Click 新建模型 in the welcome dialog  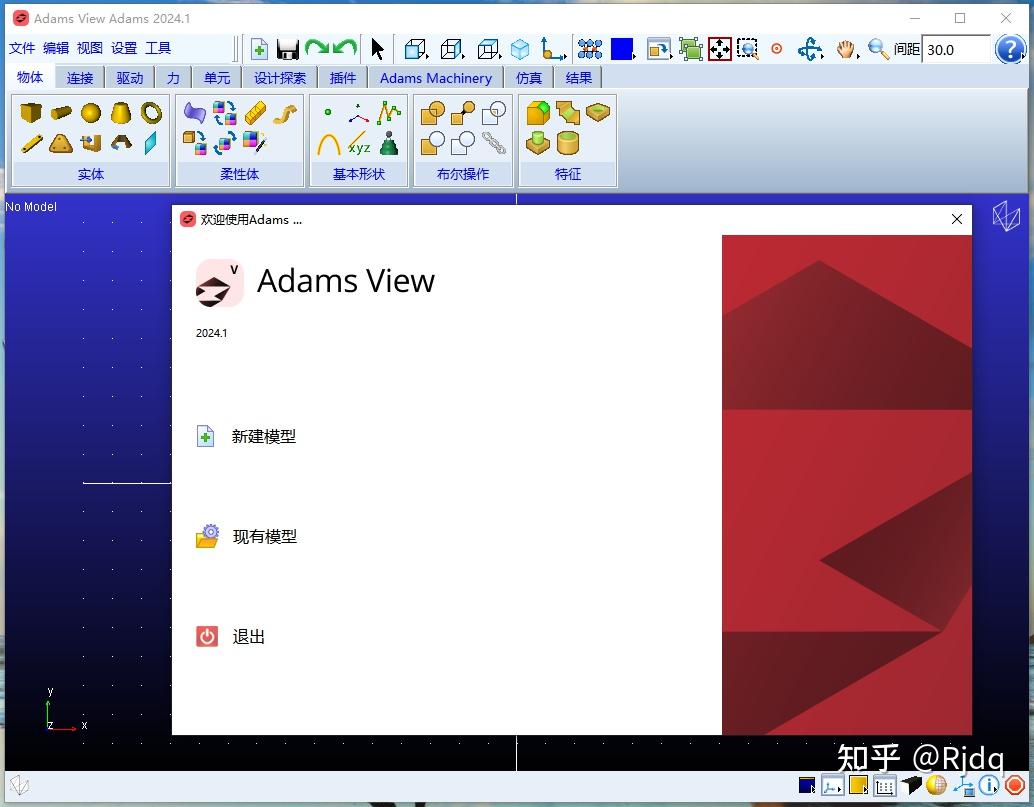click(264, 436)
